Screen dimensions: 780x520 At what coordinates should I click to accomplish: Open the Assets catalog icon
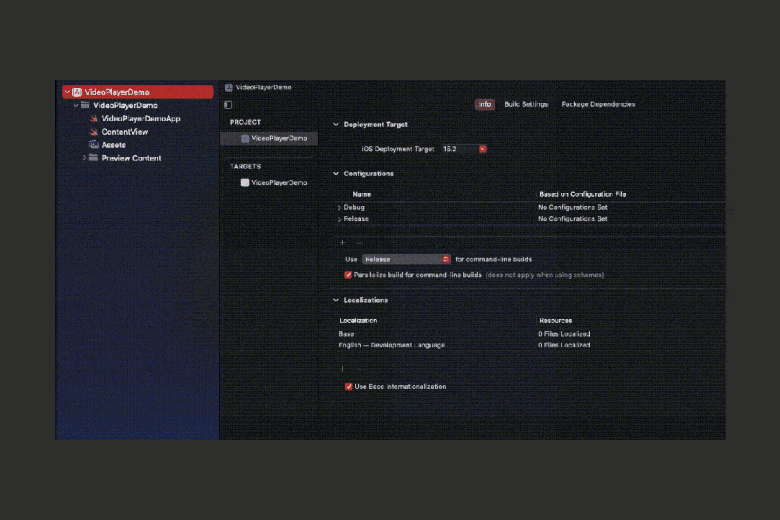click(x=94, y=145)
